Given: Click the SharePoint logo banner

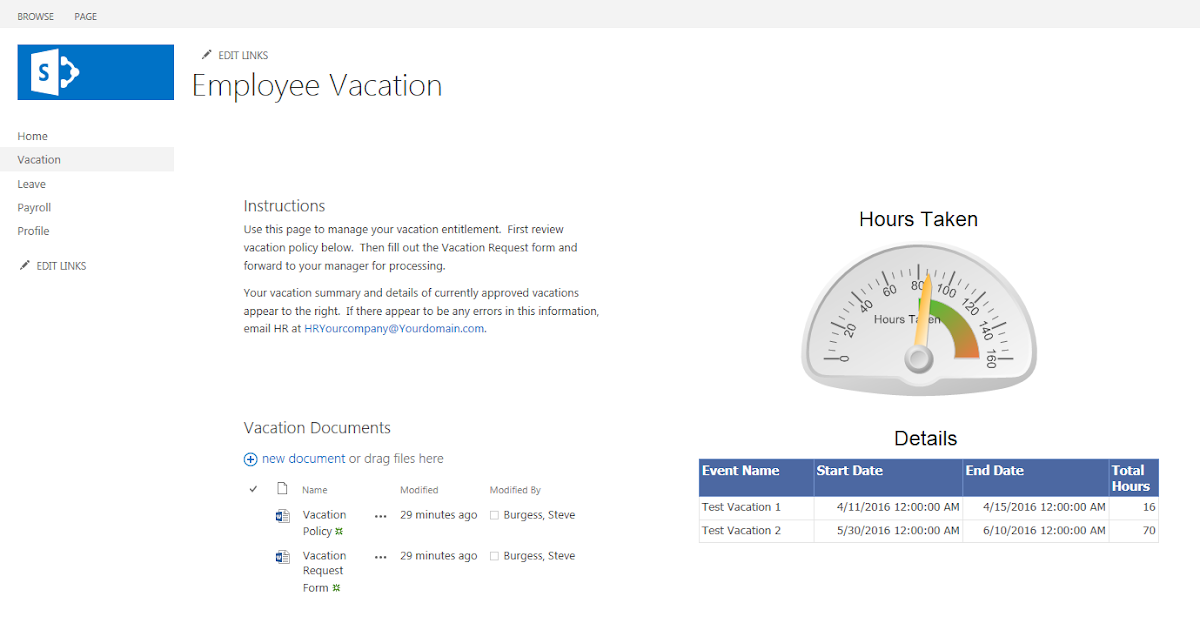Looking at the screenshot, I should (95, 72).
